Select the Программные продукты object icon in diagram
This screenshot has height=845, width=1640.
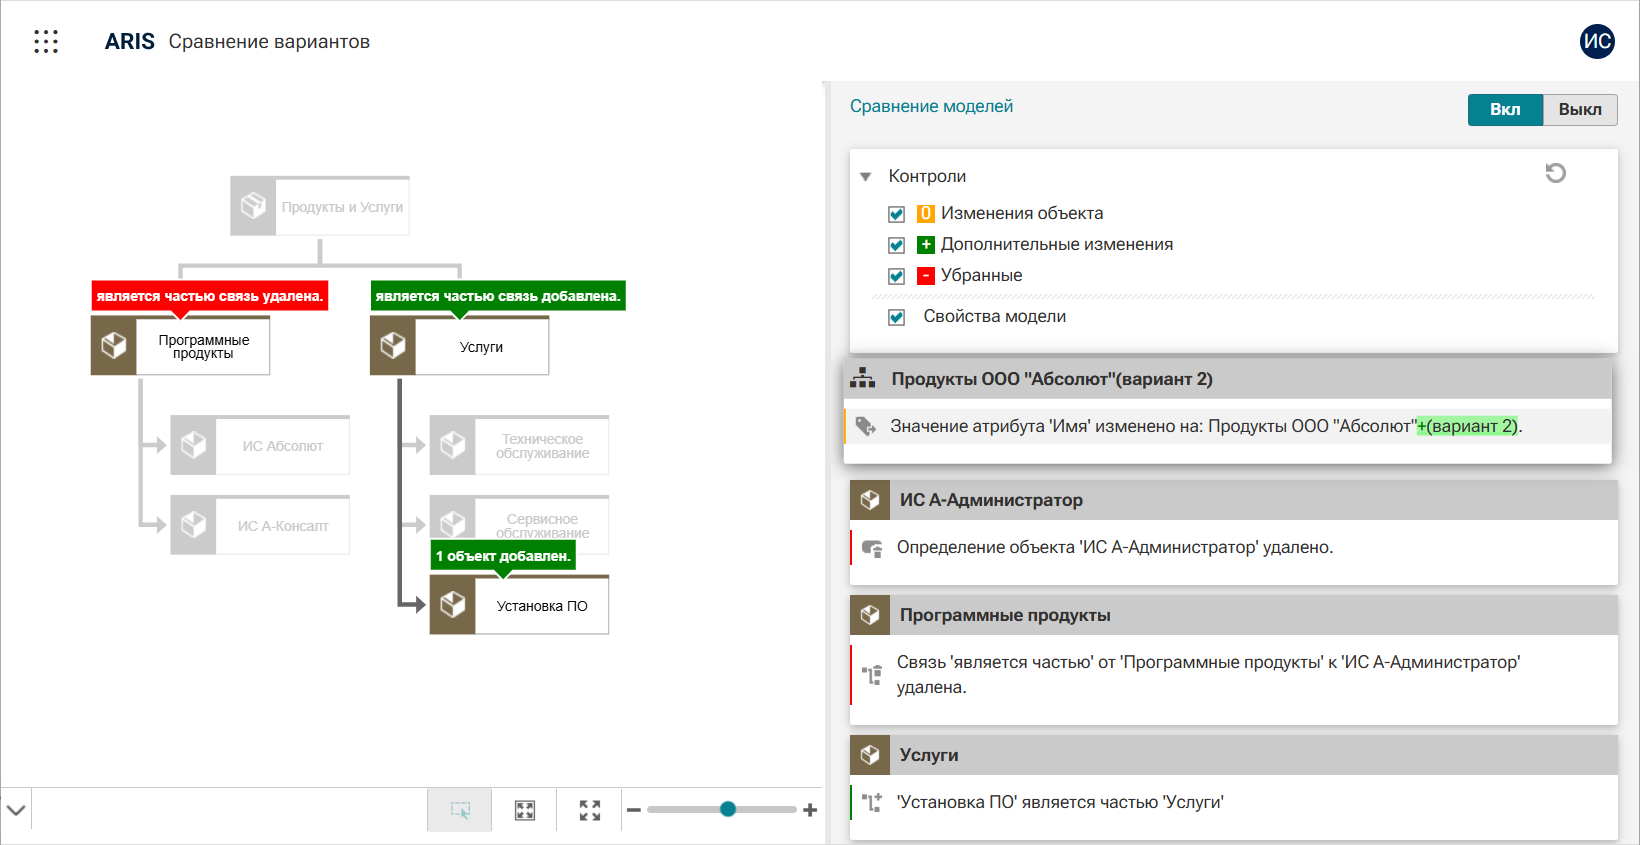[x=114, y=346]
